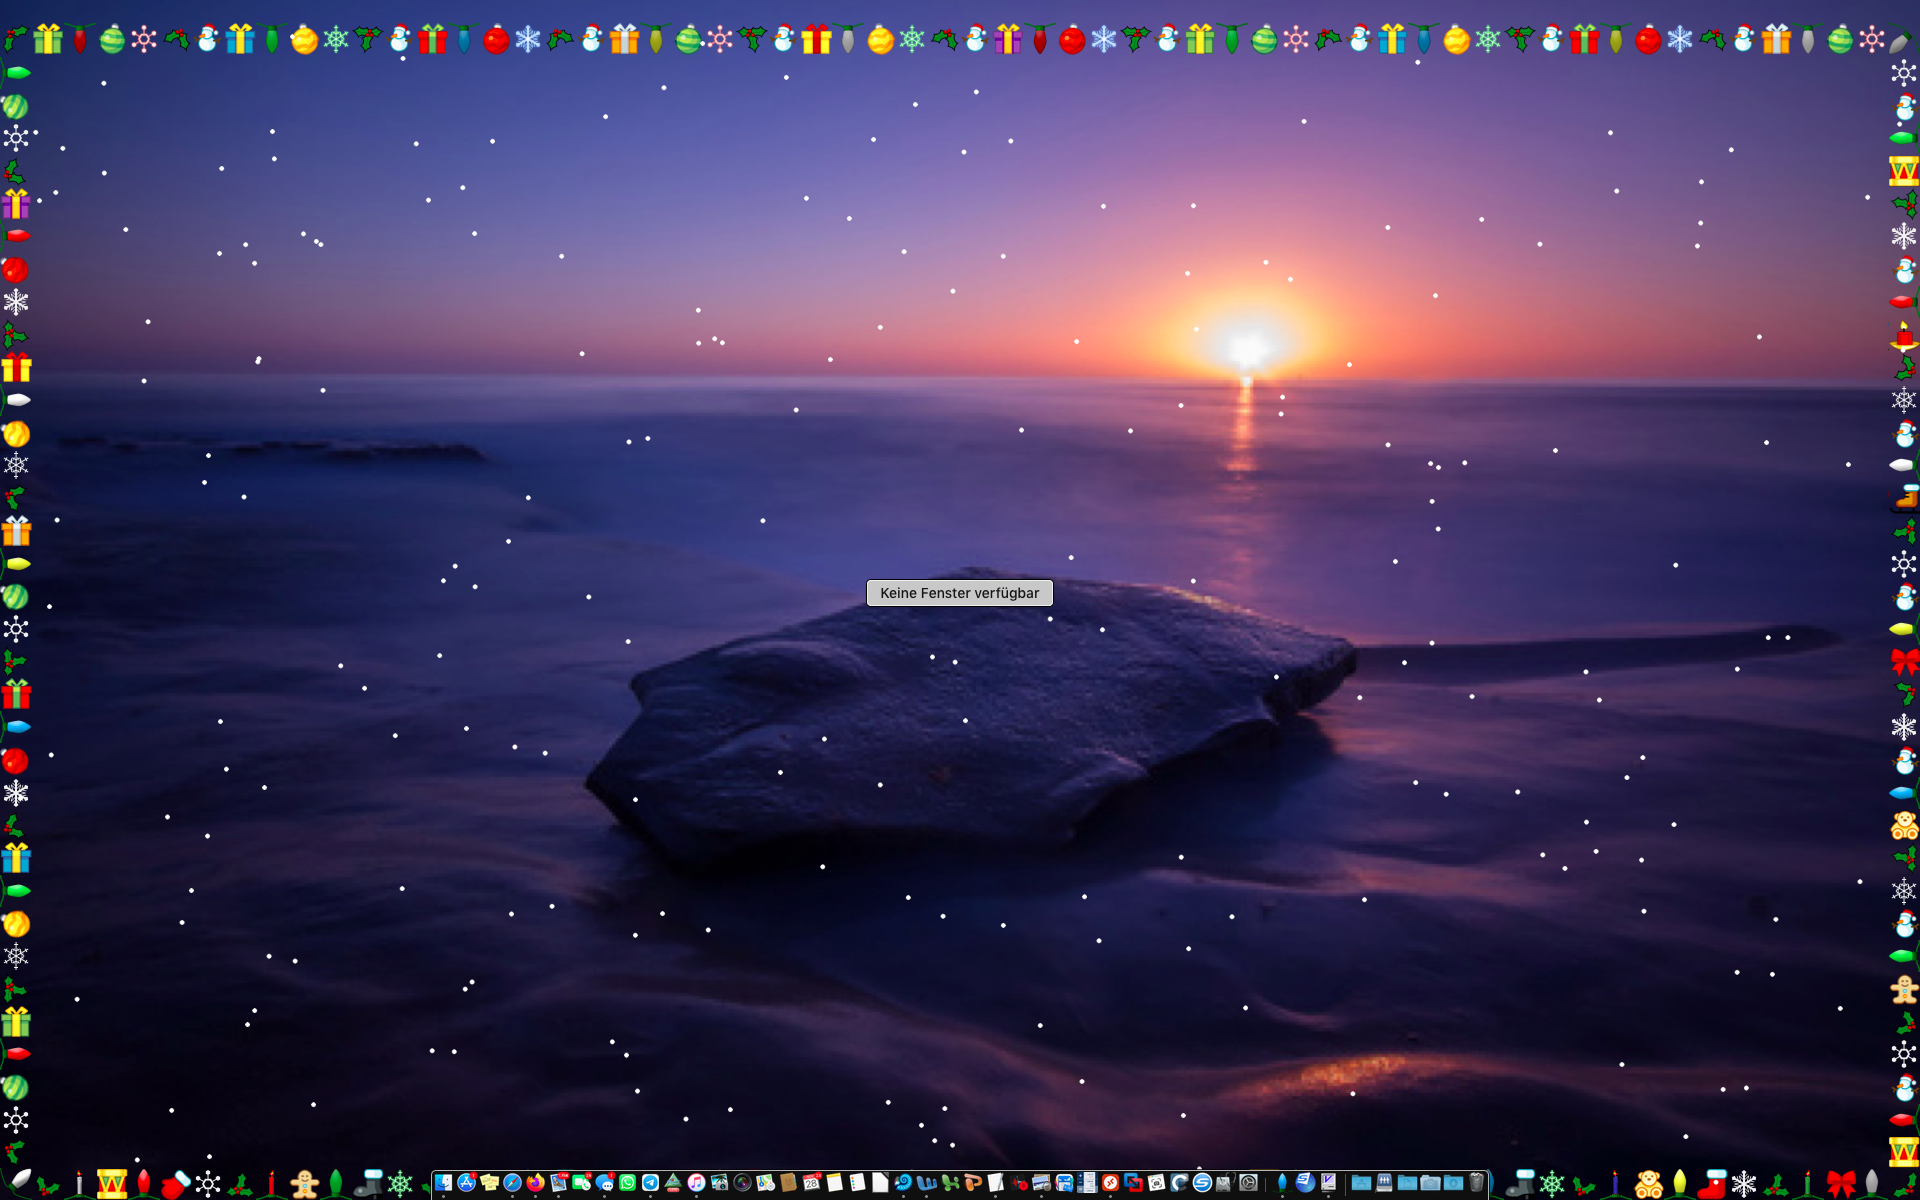Open FaceTime from the Dock
This screenshot has width=1920, height=1200.
581,1182
